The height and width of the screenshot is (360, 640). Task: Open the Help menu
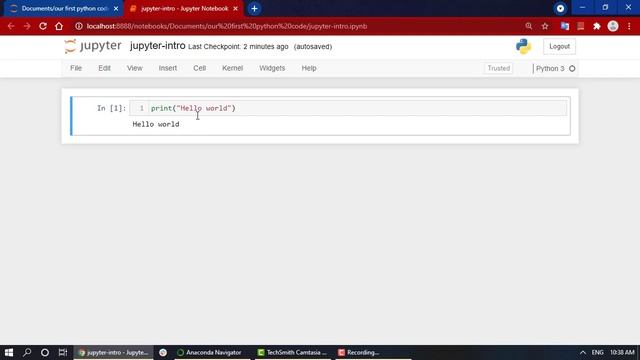tap(309, 68)
